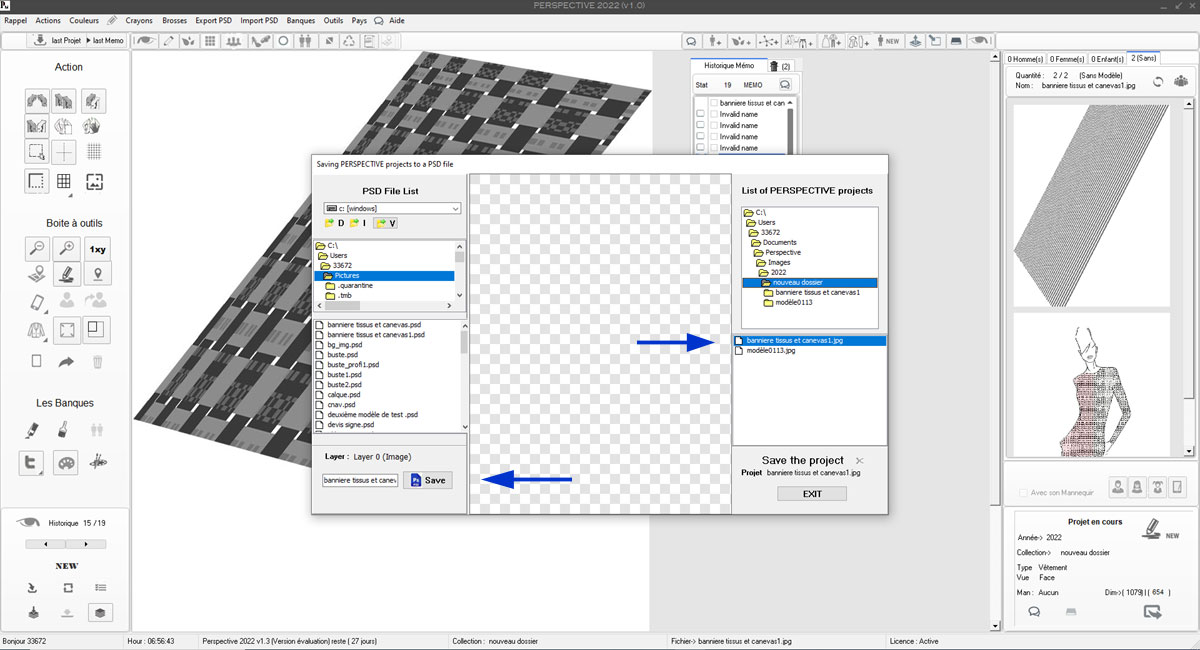The width and height of the screenshot is (1200, 650).
Task: Enable the Avec son Mannequin checkbox
Action: [x=1022, y=492]
